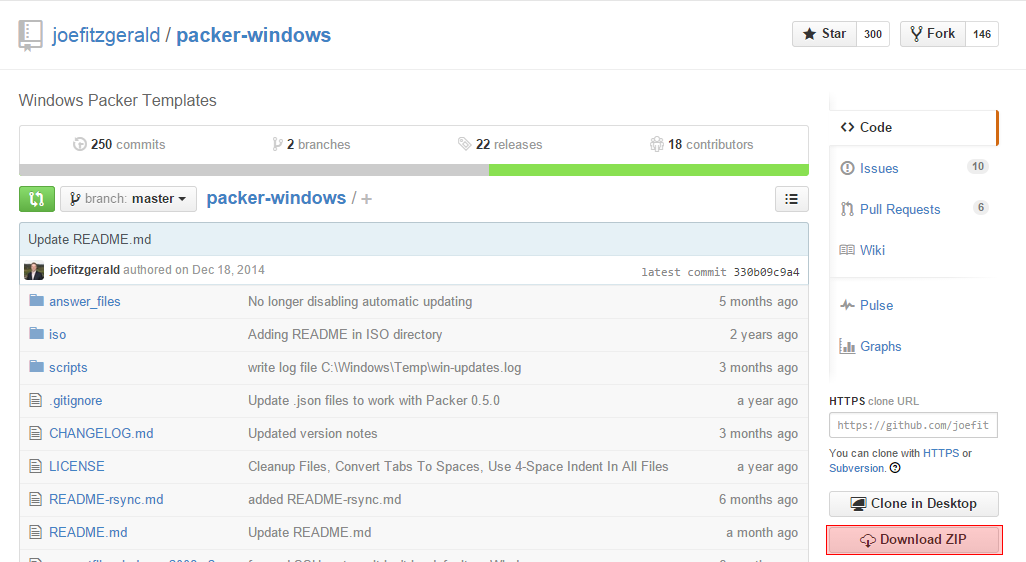Open the branch: master dropdown
1026x562 pixels.
tap(128, 199)
